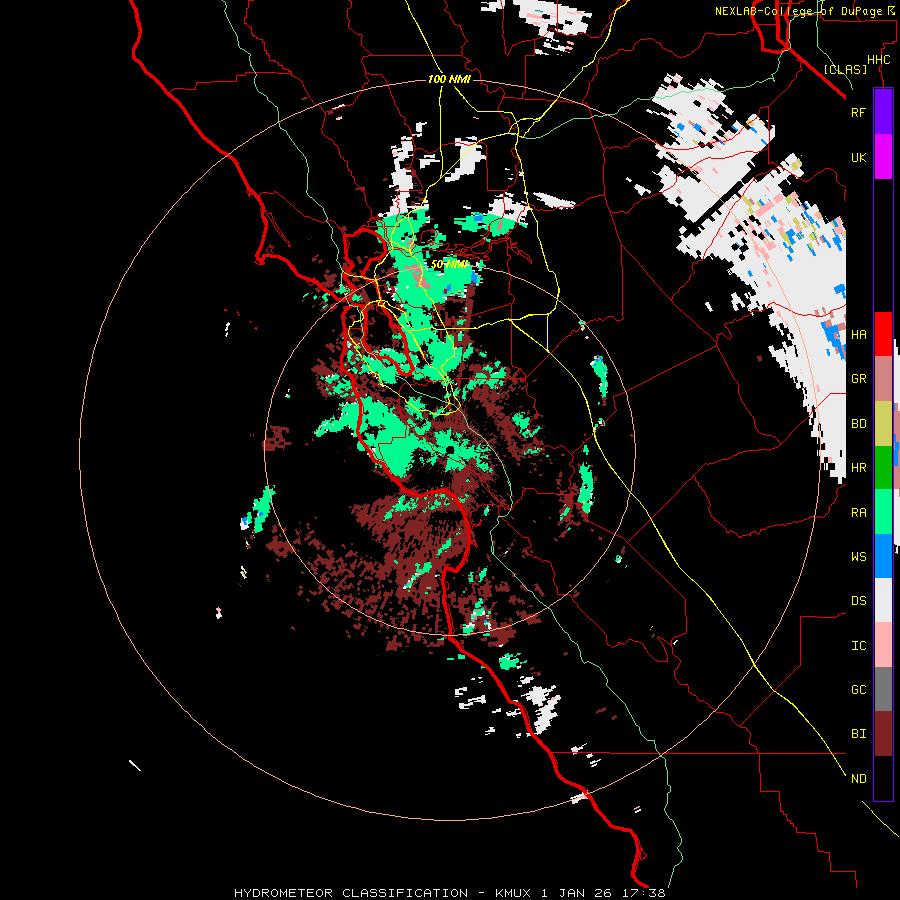Click the 50 NMI range ring label

[450, 264]
